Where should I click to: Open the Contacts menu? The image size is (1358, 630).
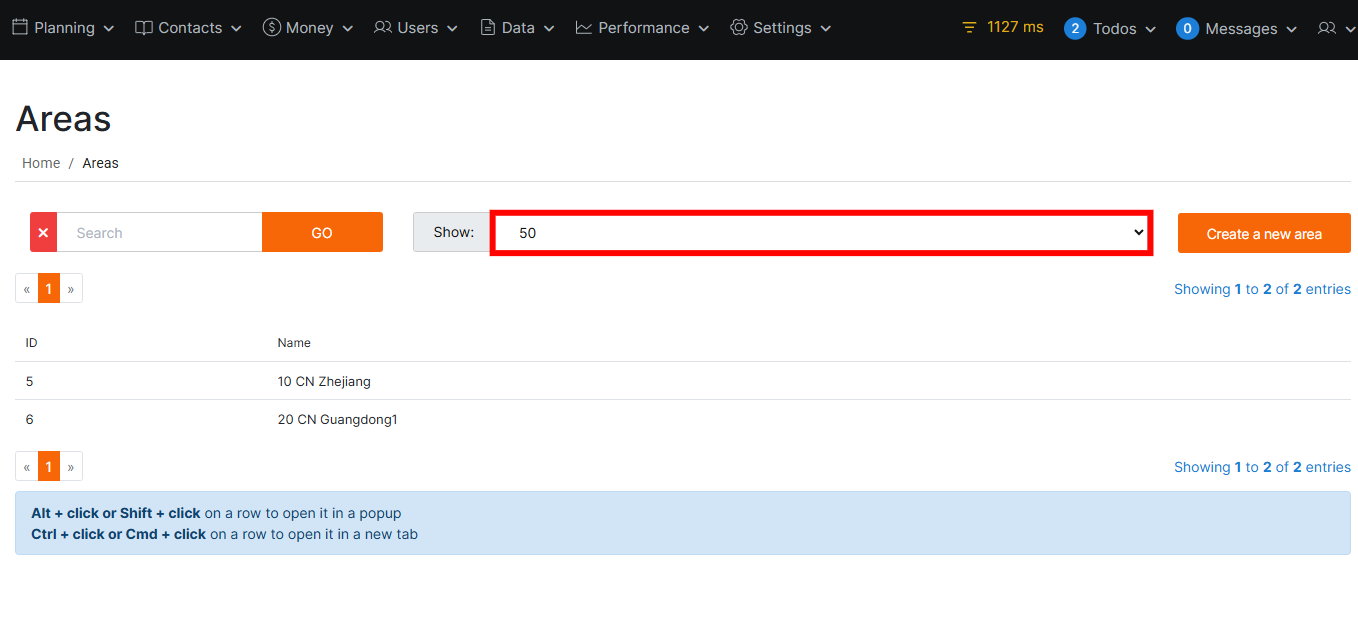click(x=188, y=28)
